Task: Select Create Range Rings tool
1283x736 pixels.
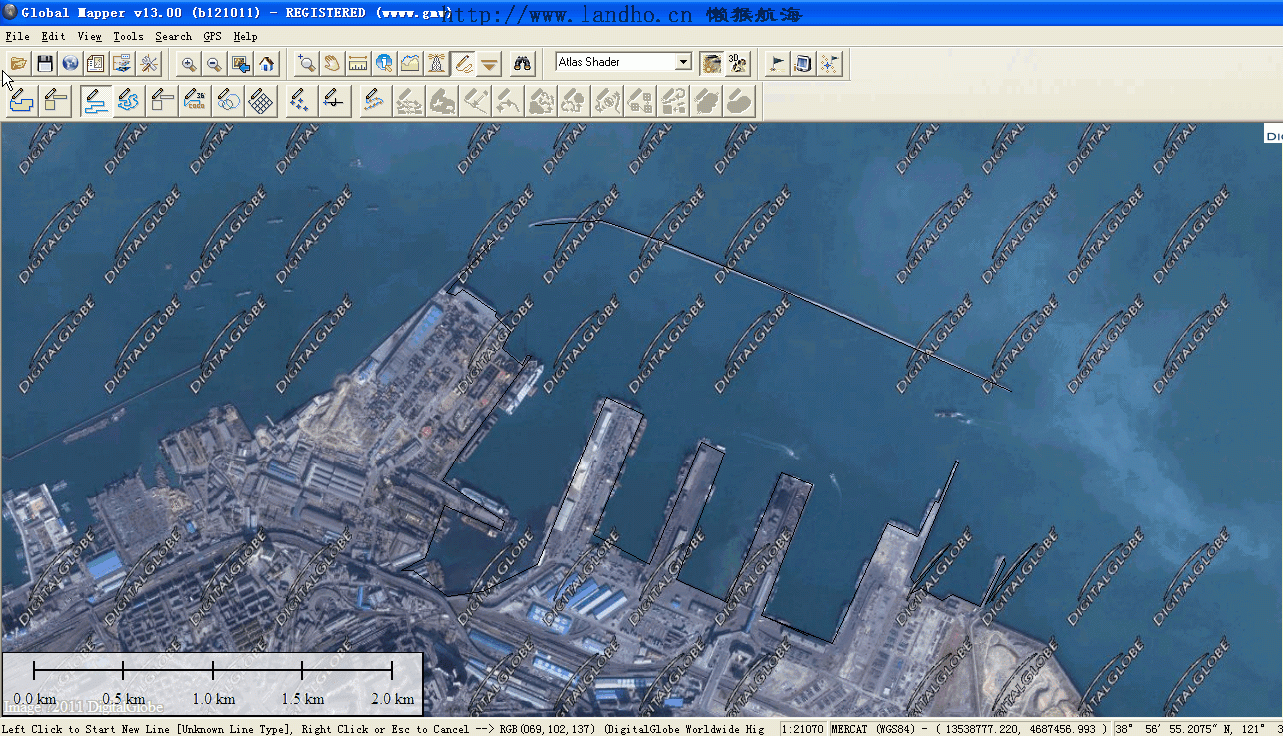Action: click(x=228, y=101)
